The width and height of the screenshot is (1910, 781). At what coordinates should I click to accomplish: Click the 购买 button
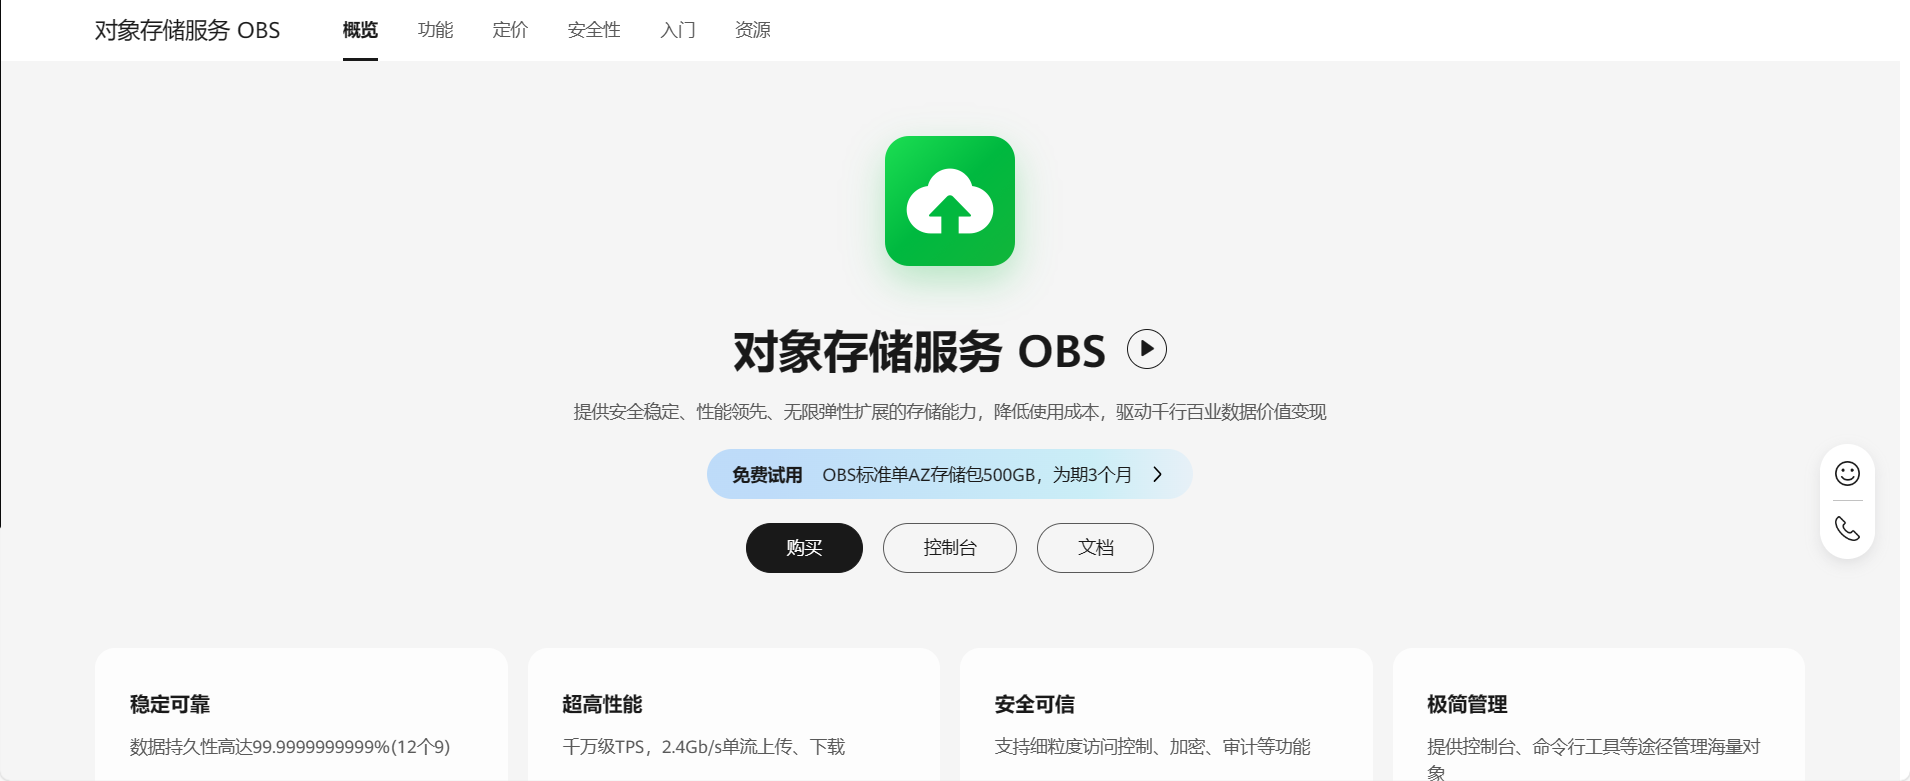[804, 548]
